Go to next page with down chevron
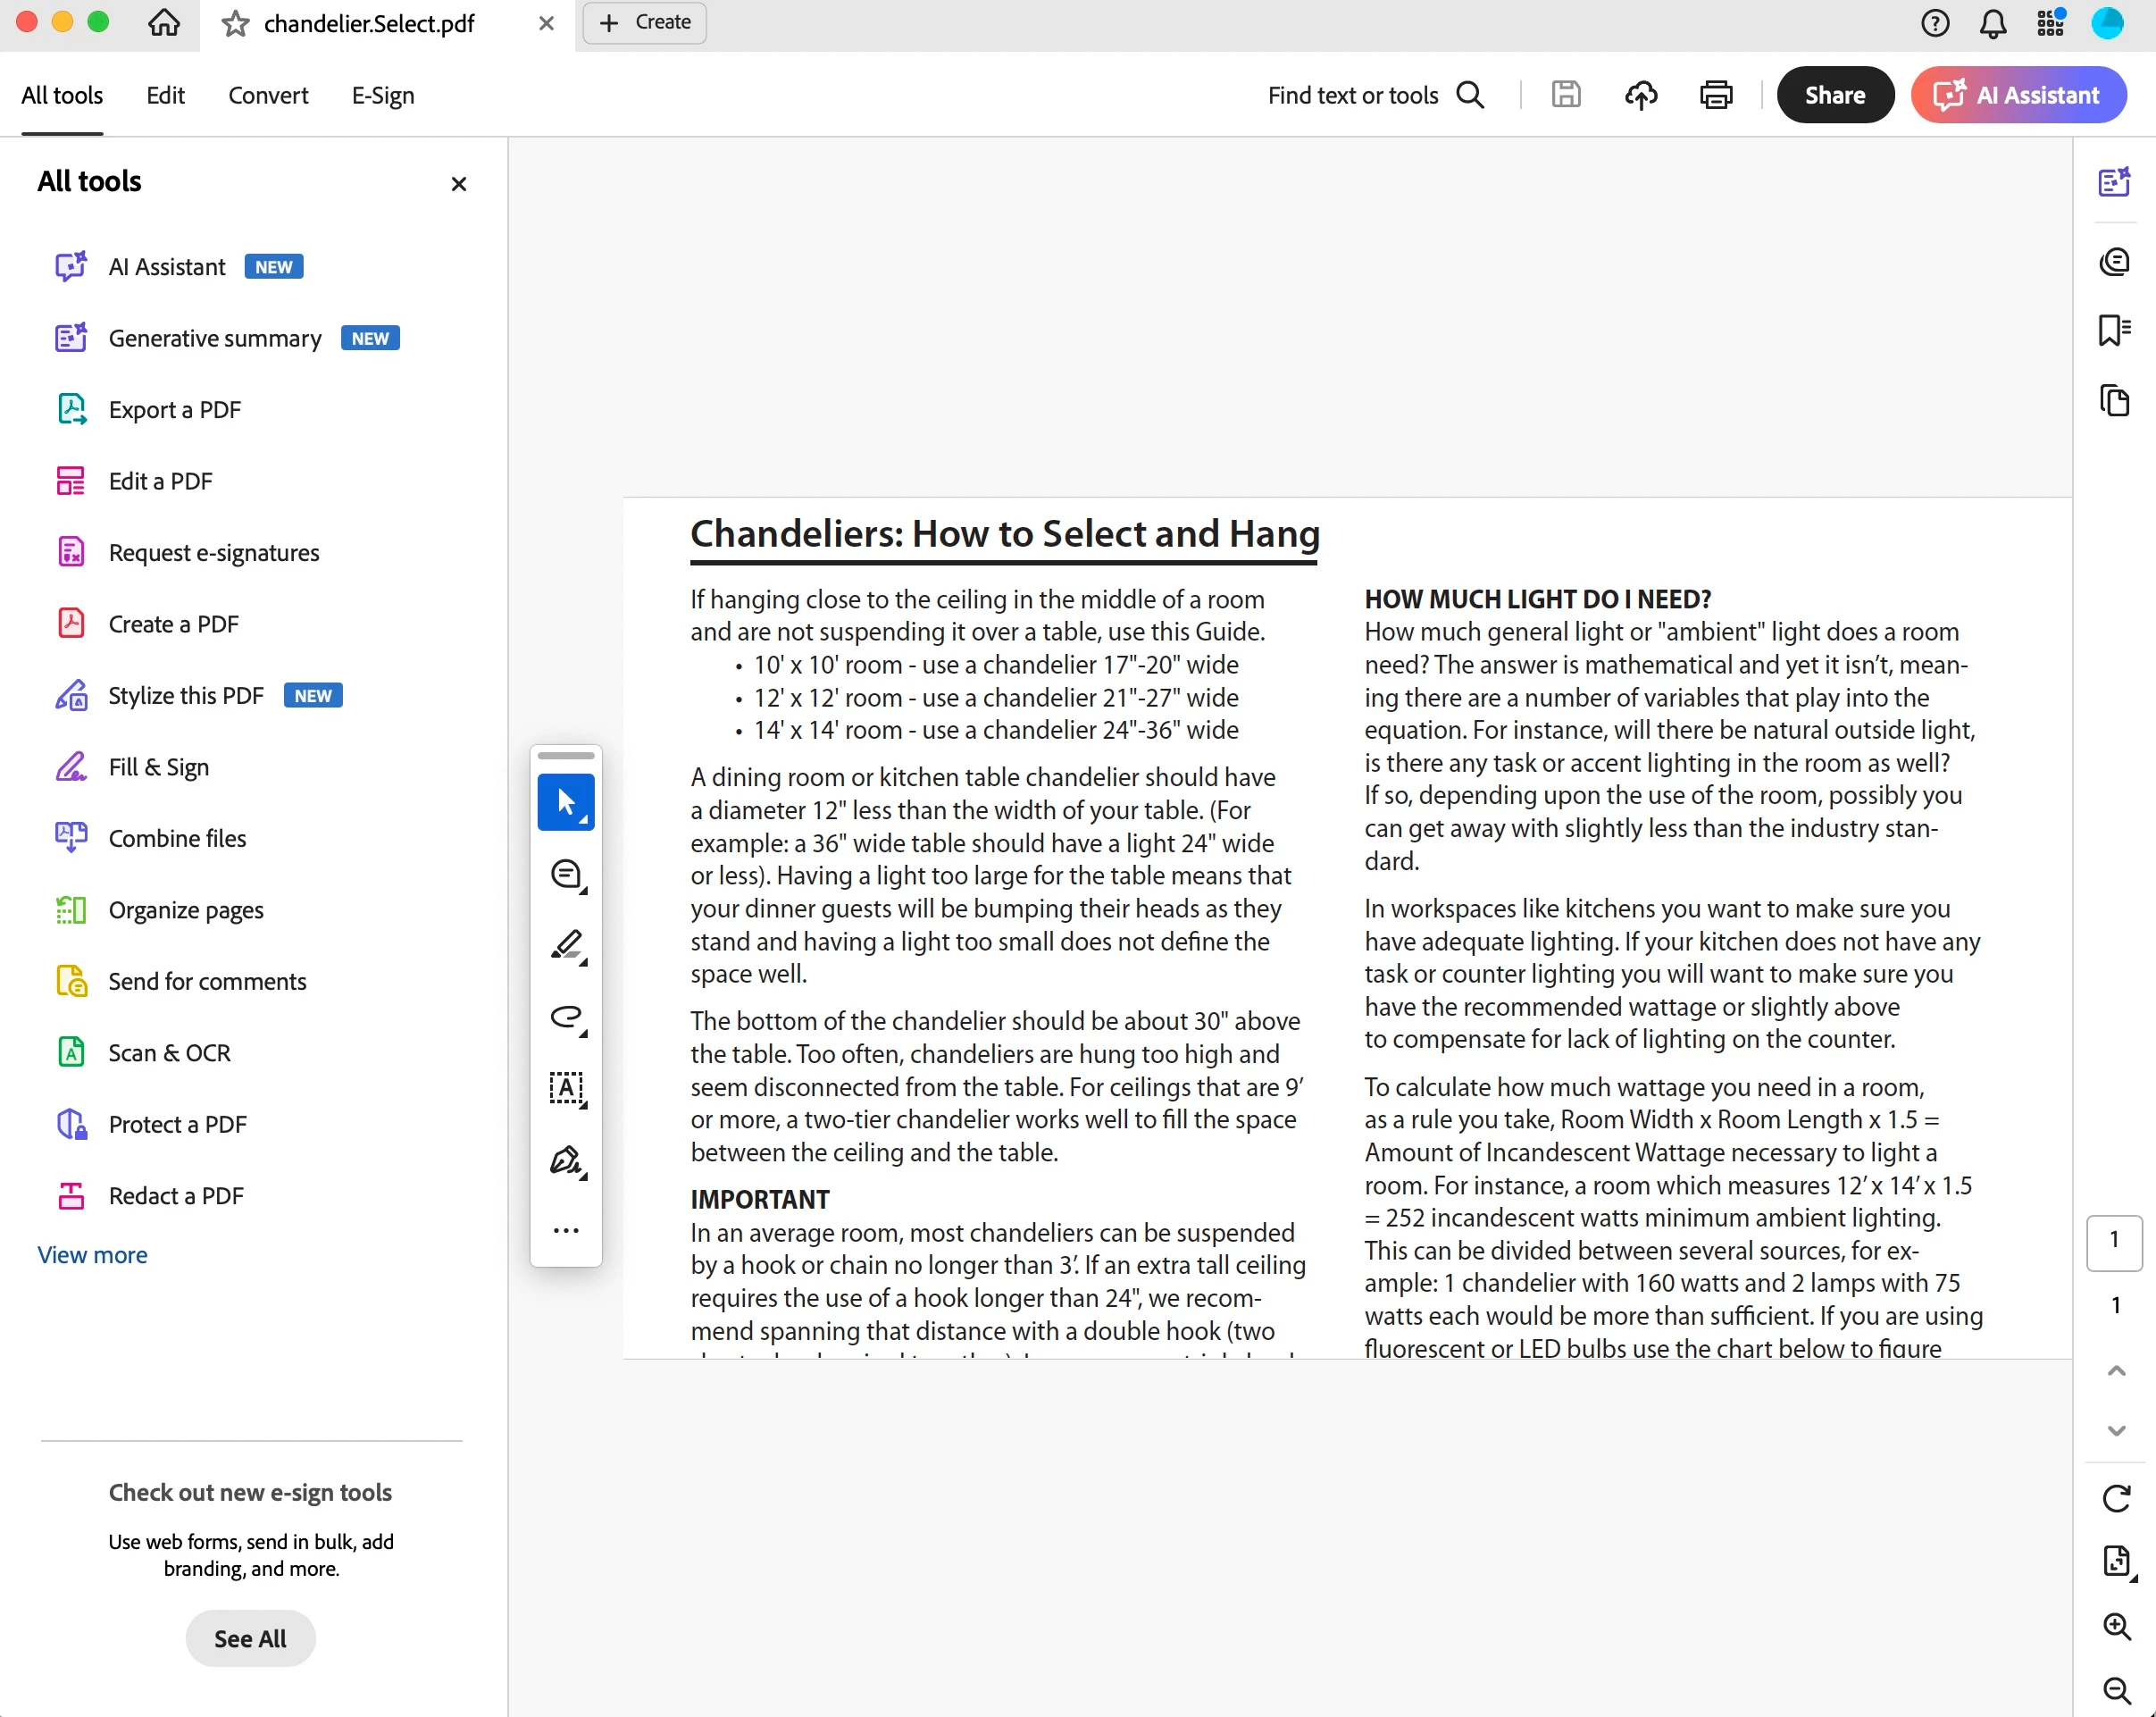Viewport: 2156px width, 1717px height. 2116,1431
